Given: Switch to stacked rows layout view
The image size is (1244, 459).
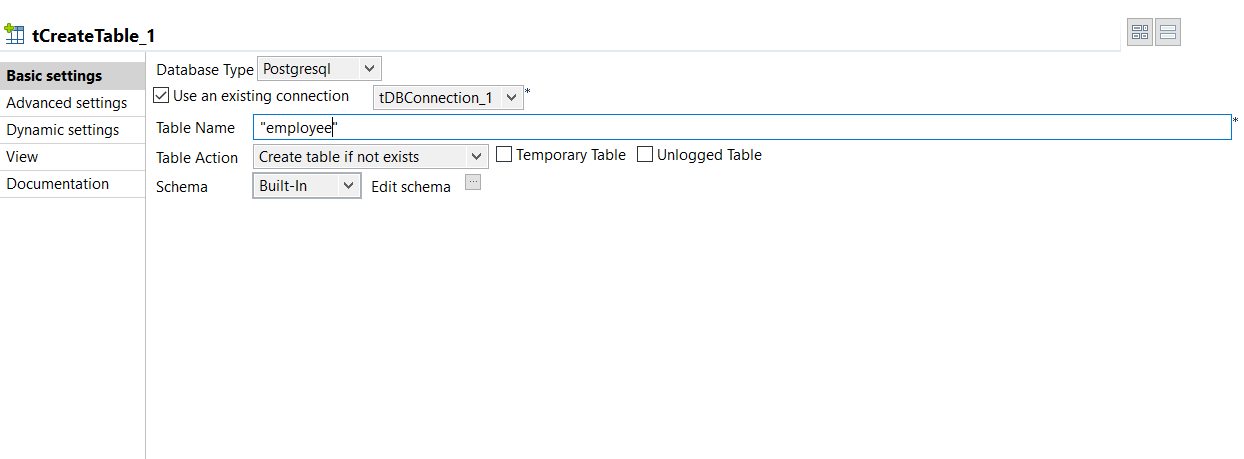Looking at the screenshot, I should (1168, 33).
